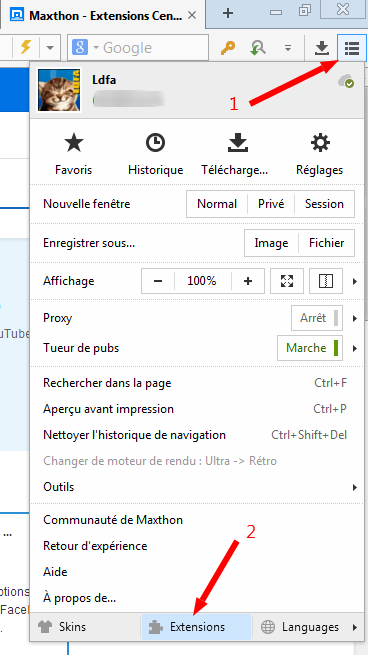368x655 pixels.
Task: Open the Google search engine selector
Action: pos(84,48)
